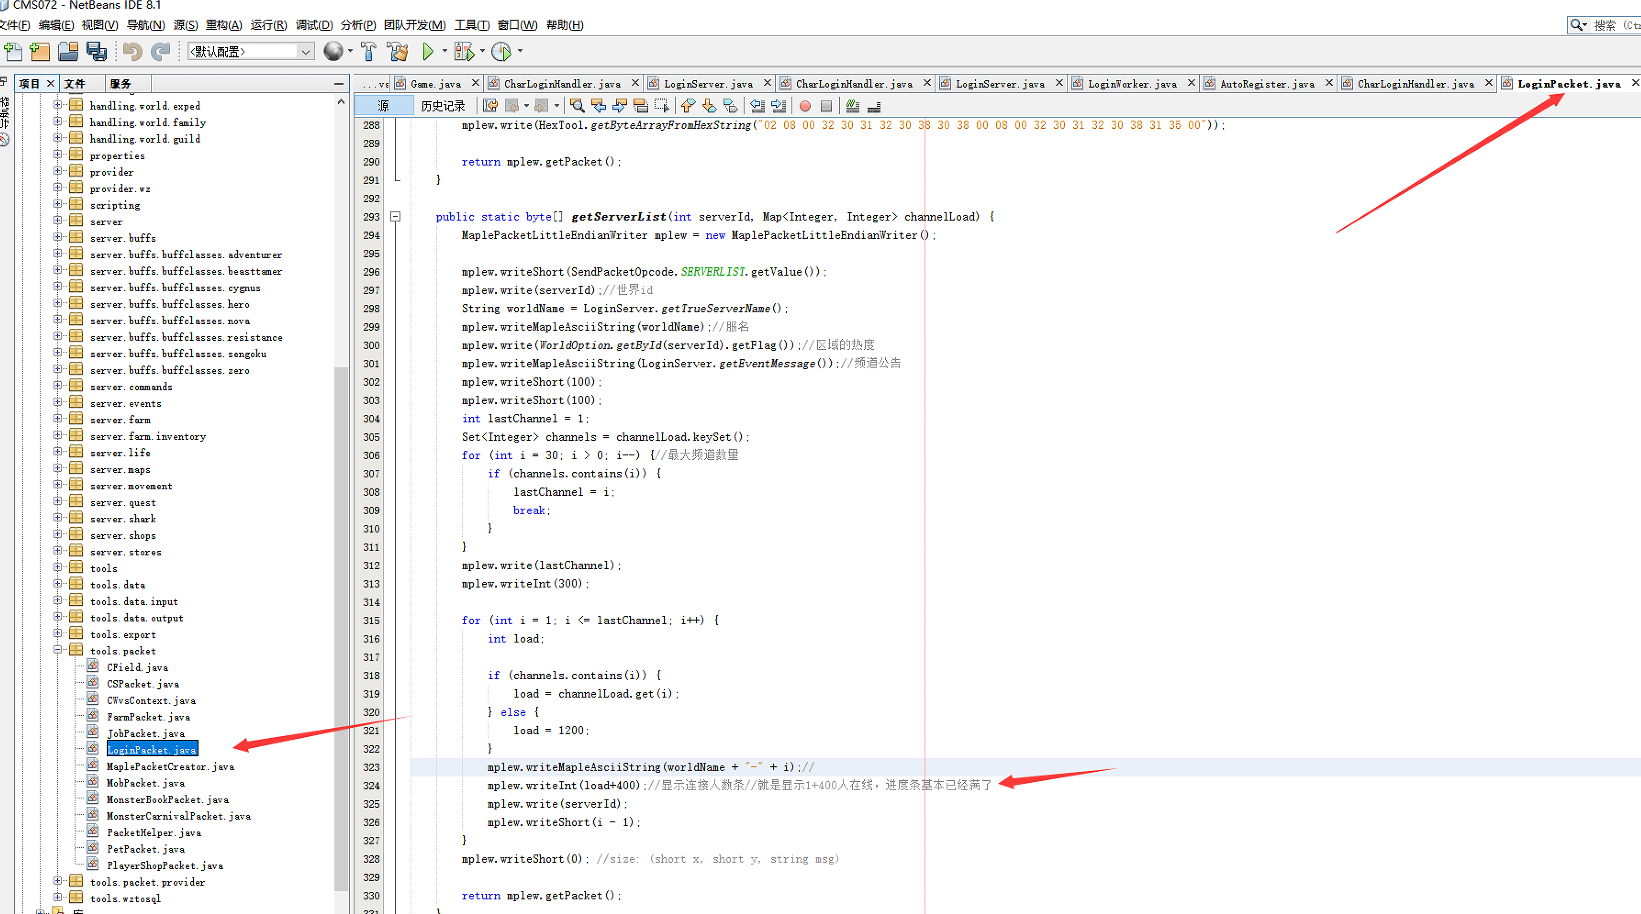Toggle Bookmark on current line
This screenshot has width=1641, height=914.
[x=730, y=105]
